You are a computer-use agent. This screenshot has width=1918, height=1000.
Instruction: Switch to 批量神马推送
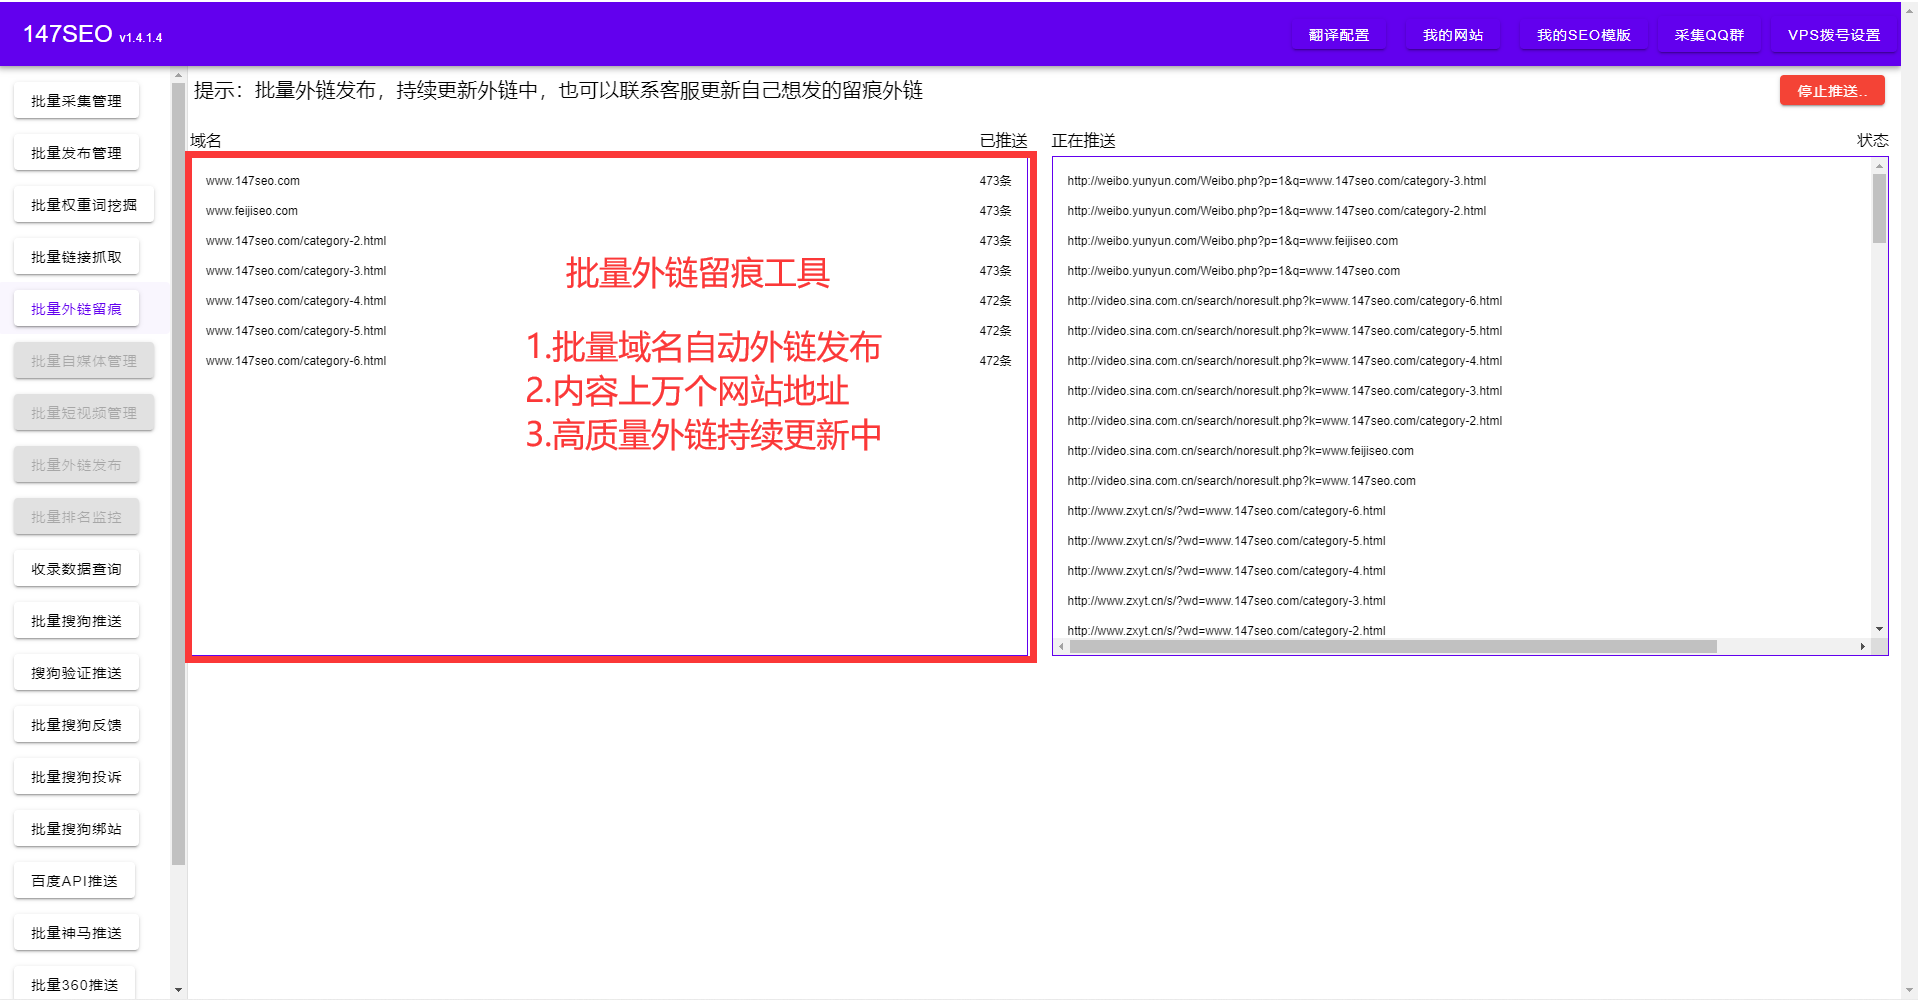[76, 932]
